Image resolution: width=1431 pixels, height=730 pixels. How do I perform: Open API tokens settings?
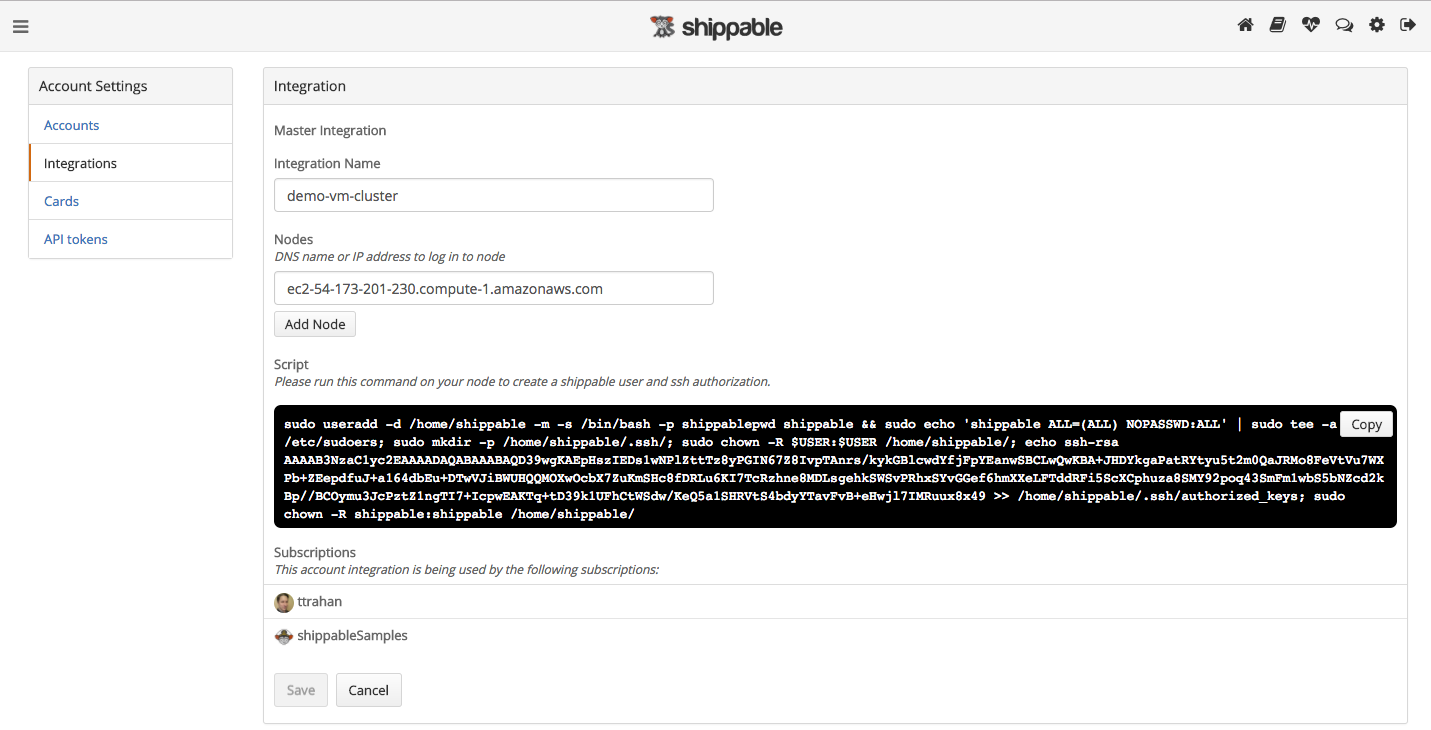point(131,239)
